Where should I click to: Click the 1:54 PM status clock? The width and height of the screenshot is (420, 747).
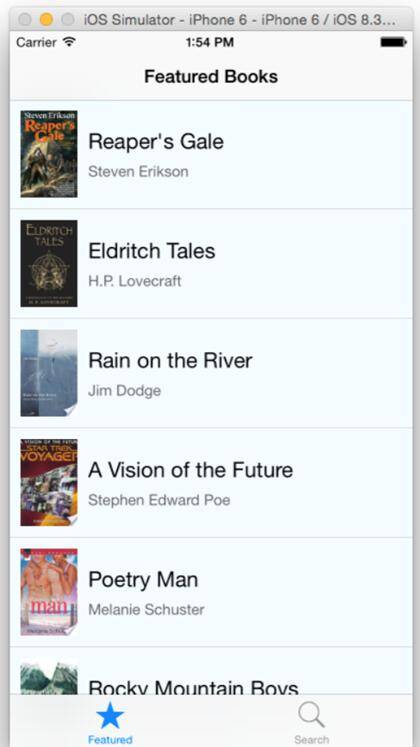pyautogui.click(x=210, y=42)
